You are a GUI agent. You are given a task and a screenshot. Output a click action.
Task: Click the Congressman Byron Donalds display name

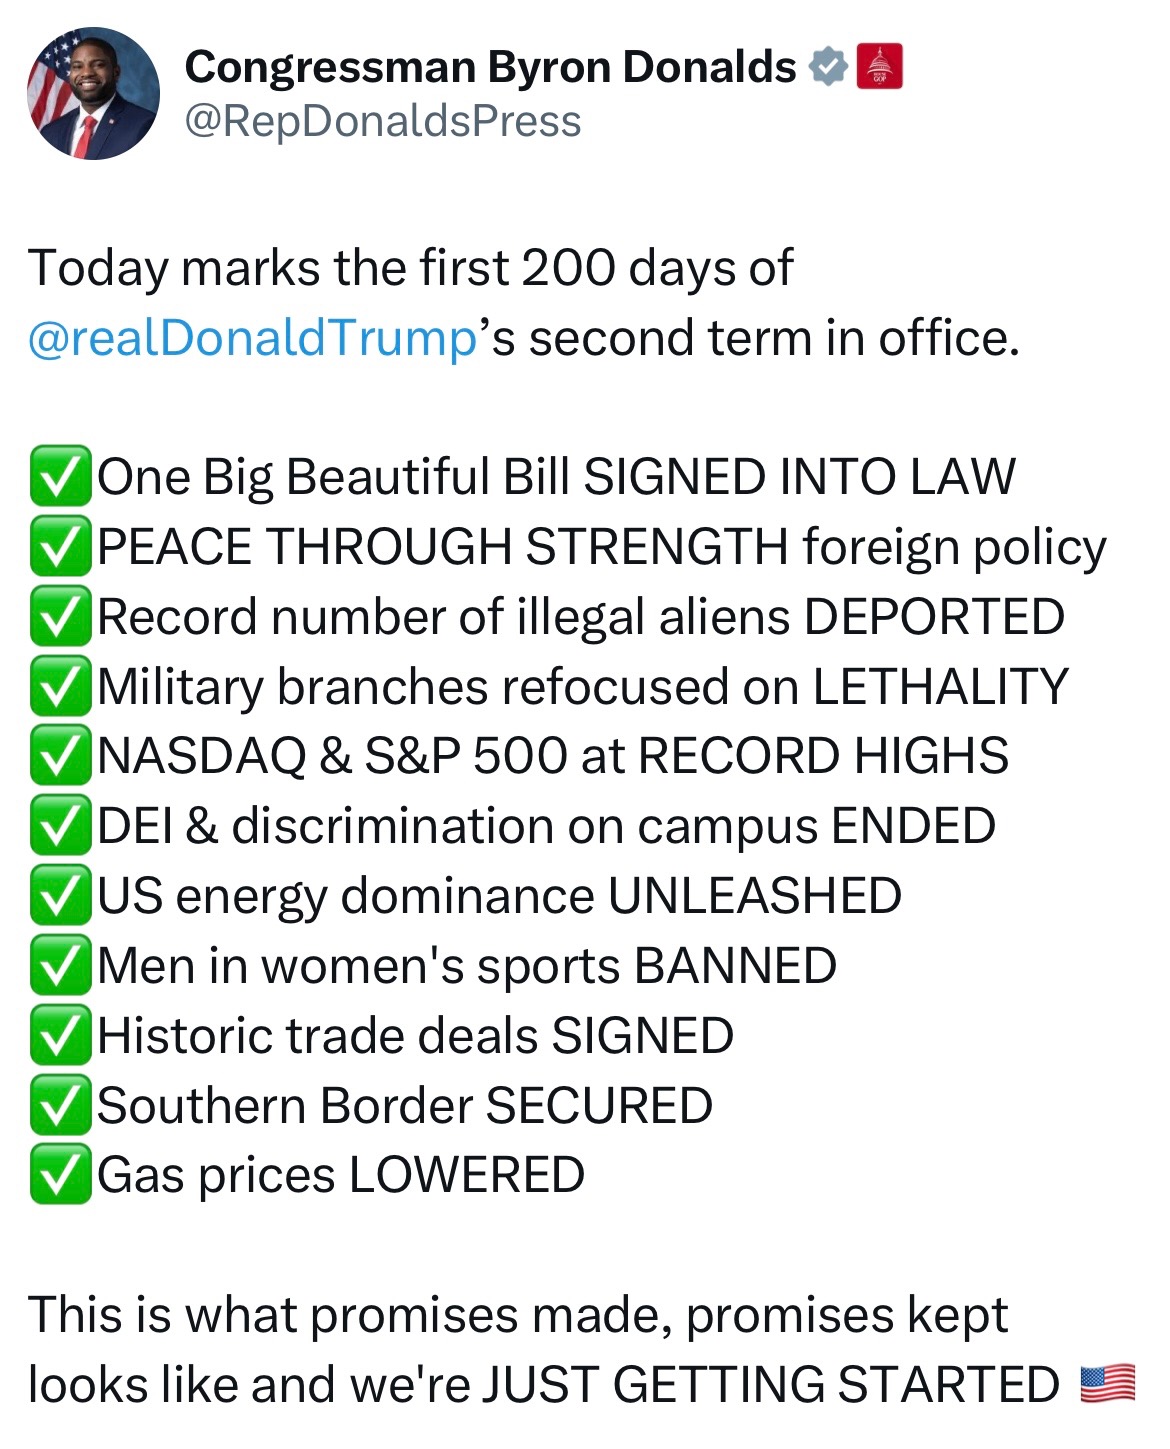[491, 67]
